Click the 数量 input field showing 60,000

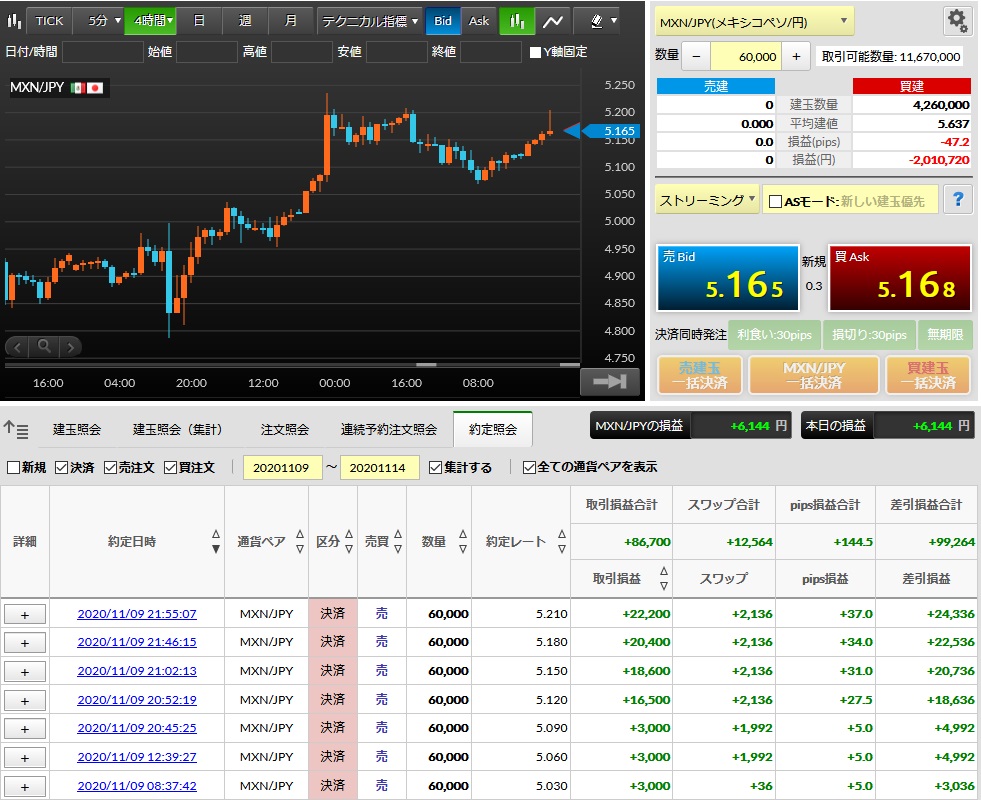coord(746,56)
